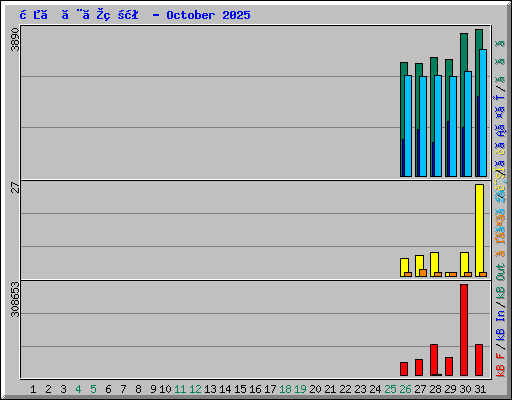The height and width of the screenshot is (400, 512).
Task: Select day 17 on the x-axis
Action: [x=270, y=389]
